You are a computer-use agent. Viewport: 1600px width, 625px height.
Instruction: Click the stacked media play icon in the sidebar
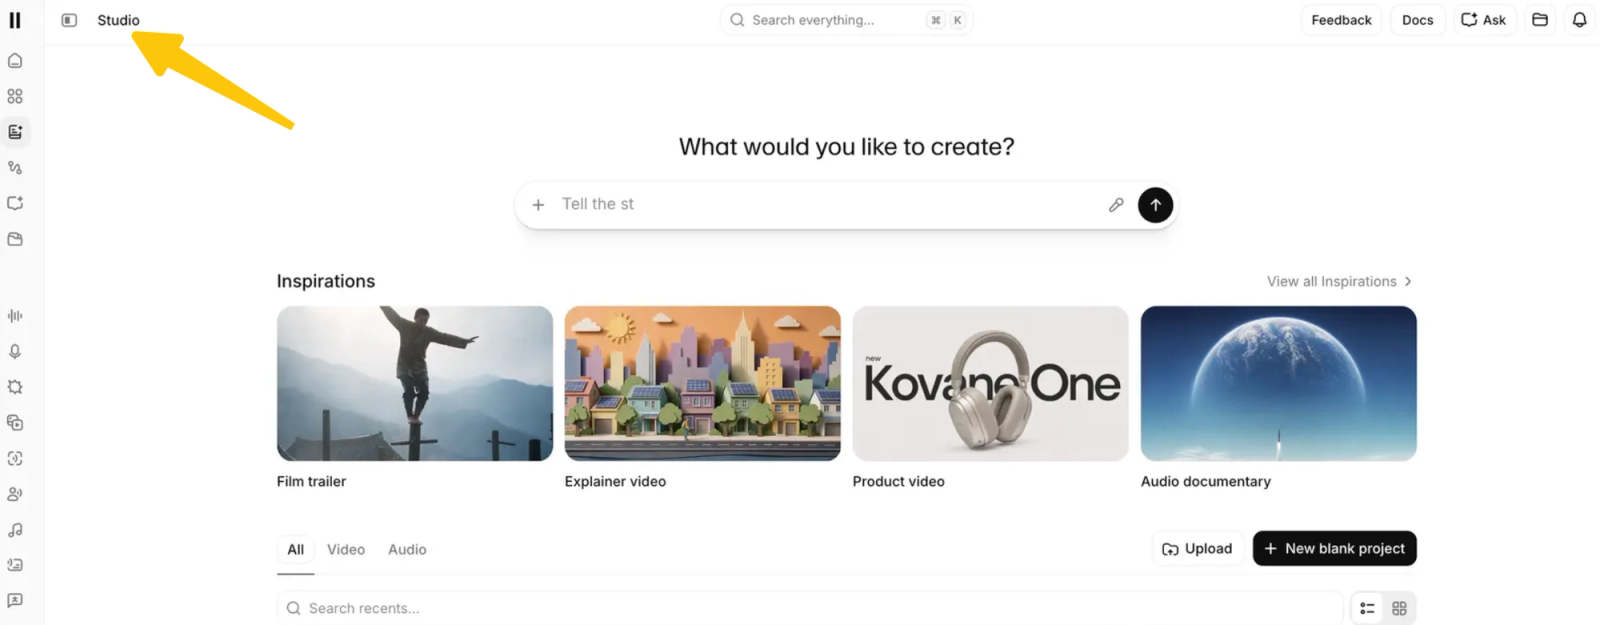pos(15,423)
